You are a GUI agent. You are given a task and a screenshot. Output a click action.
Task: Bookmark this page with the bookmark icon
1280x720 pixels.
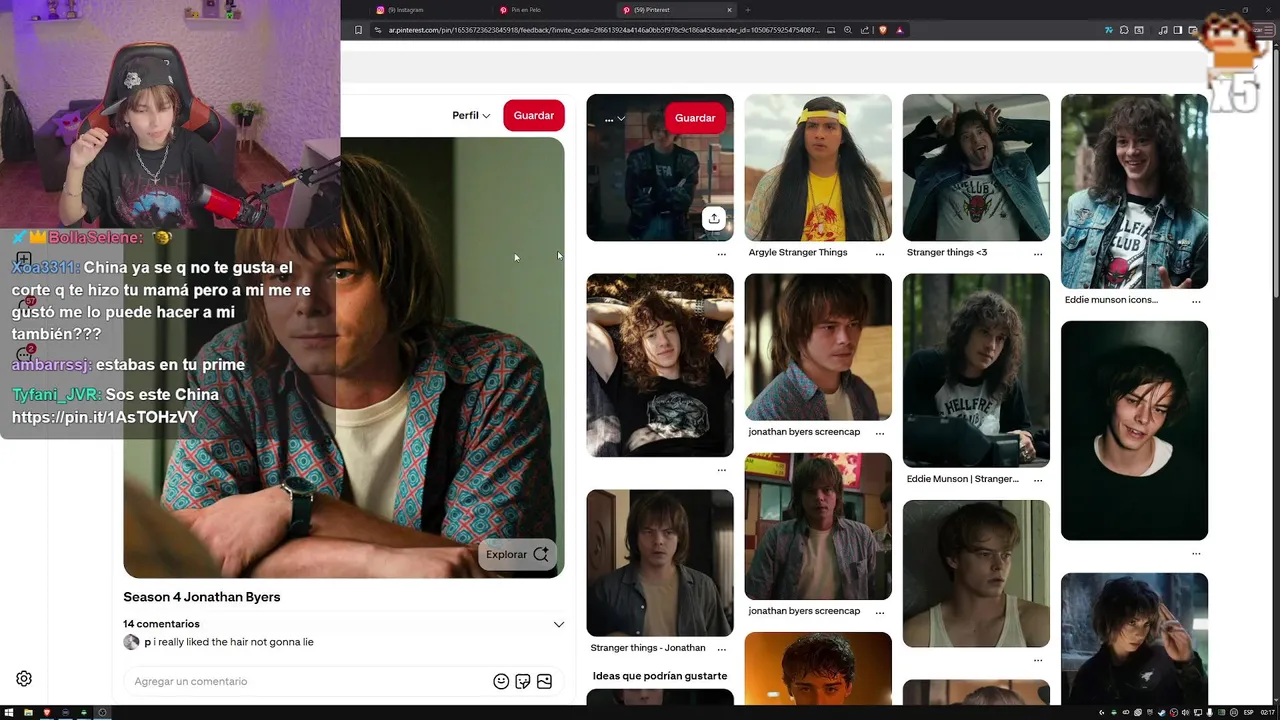pyautogui.click(x=359, y=30)
